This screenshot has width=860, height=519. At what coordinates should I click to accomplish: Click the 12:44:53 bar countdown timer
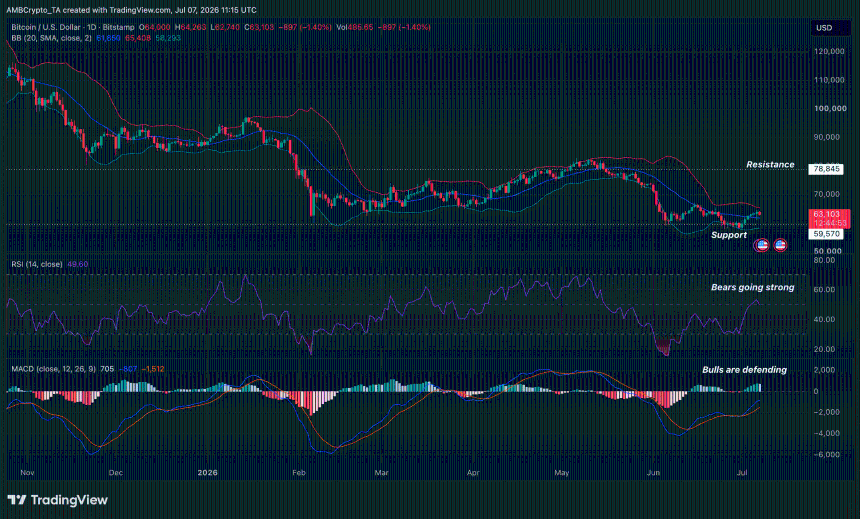[829, 223]
